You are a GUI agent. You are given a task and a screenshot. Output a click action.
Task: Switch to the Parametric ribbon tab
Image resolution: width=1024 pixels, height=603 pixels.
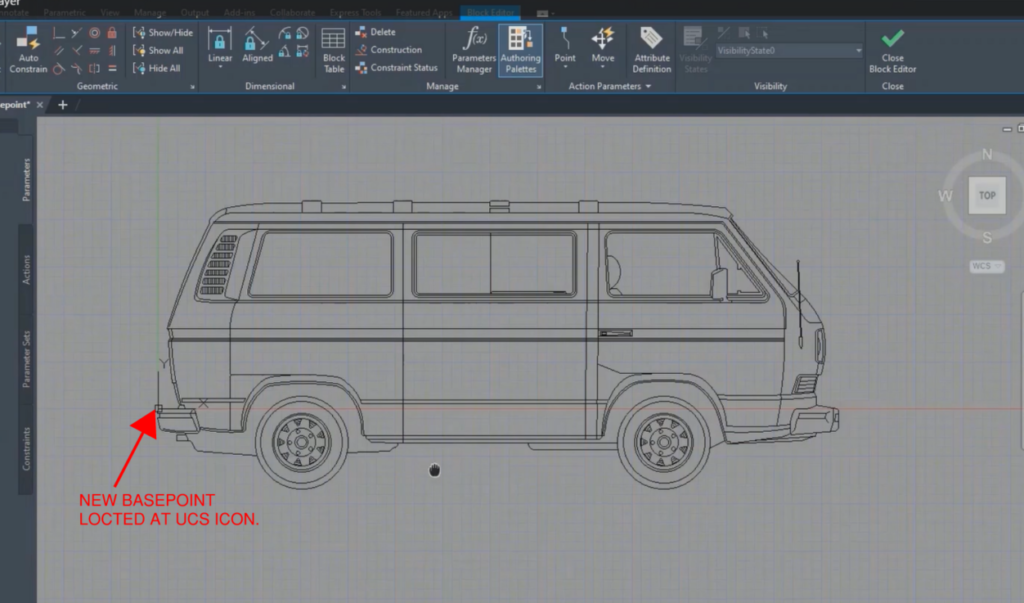coord(64,13)
